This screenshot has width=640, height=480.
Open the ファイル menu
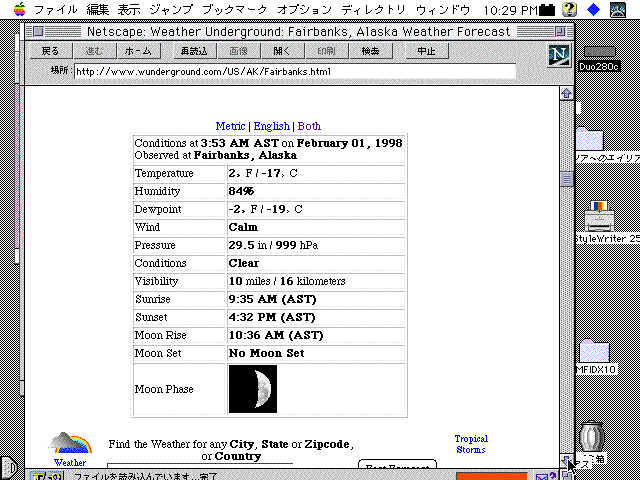[x=56, y=9]
